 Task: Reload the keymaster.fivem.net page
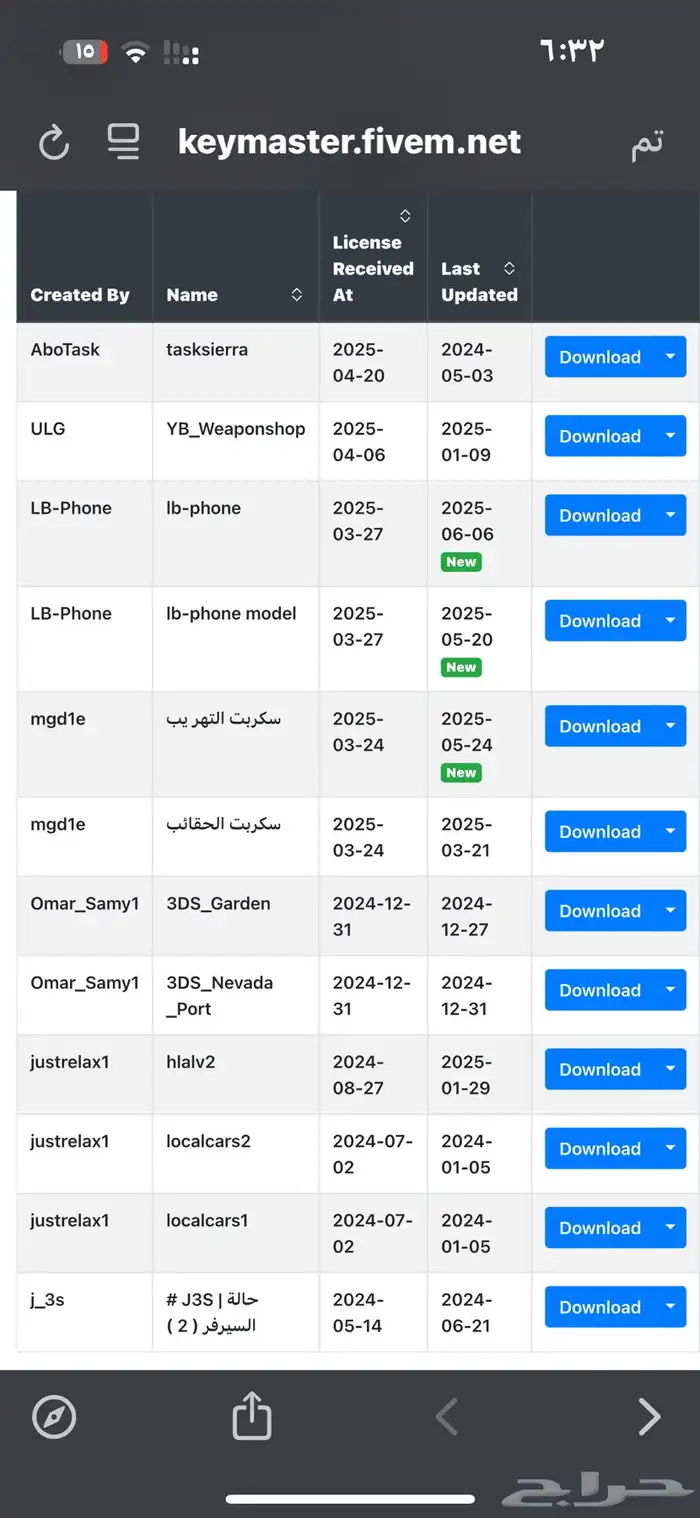click(53, 141)
